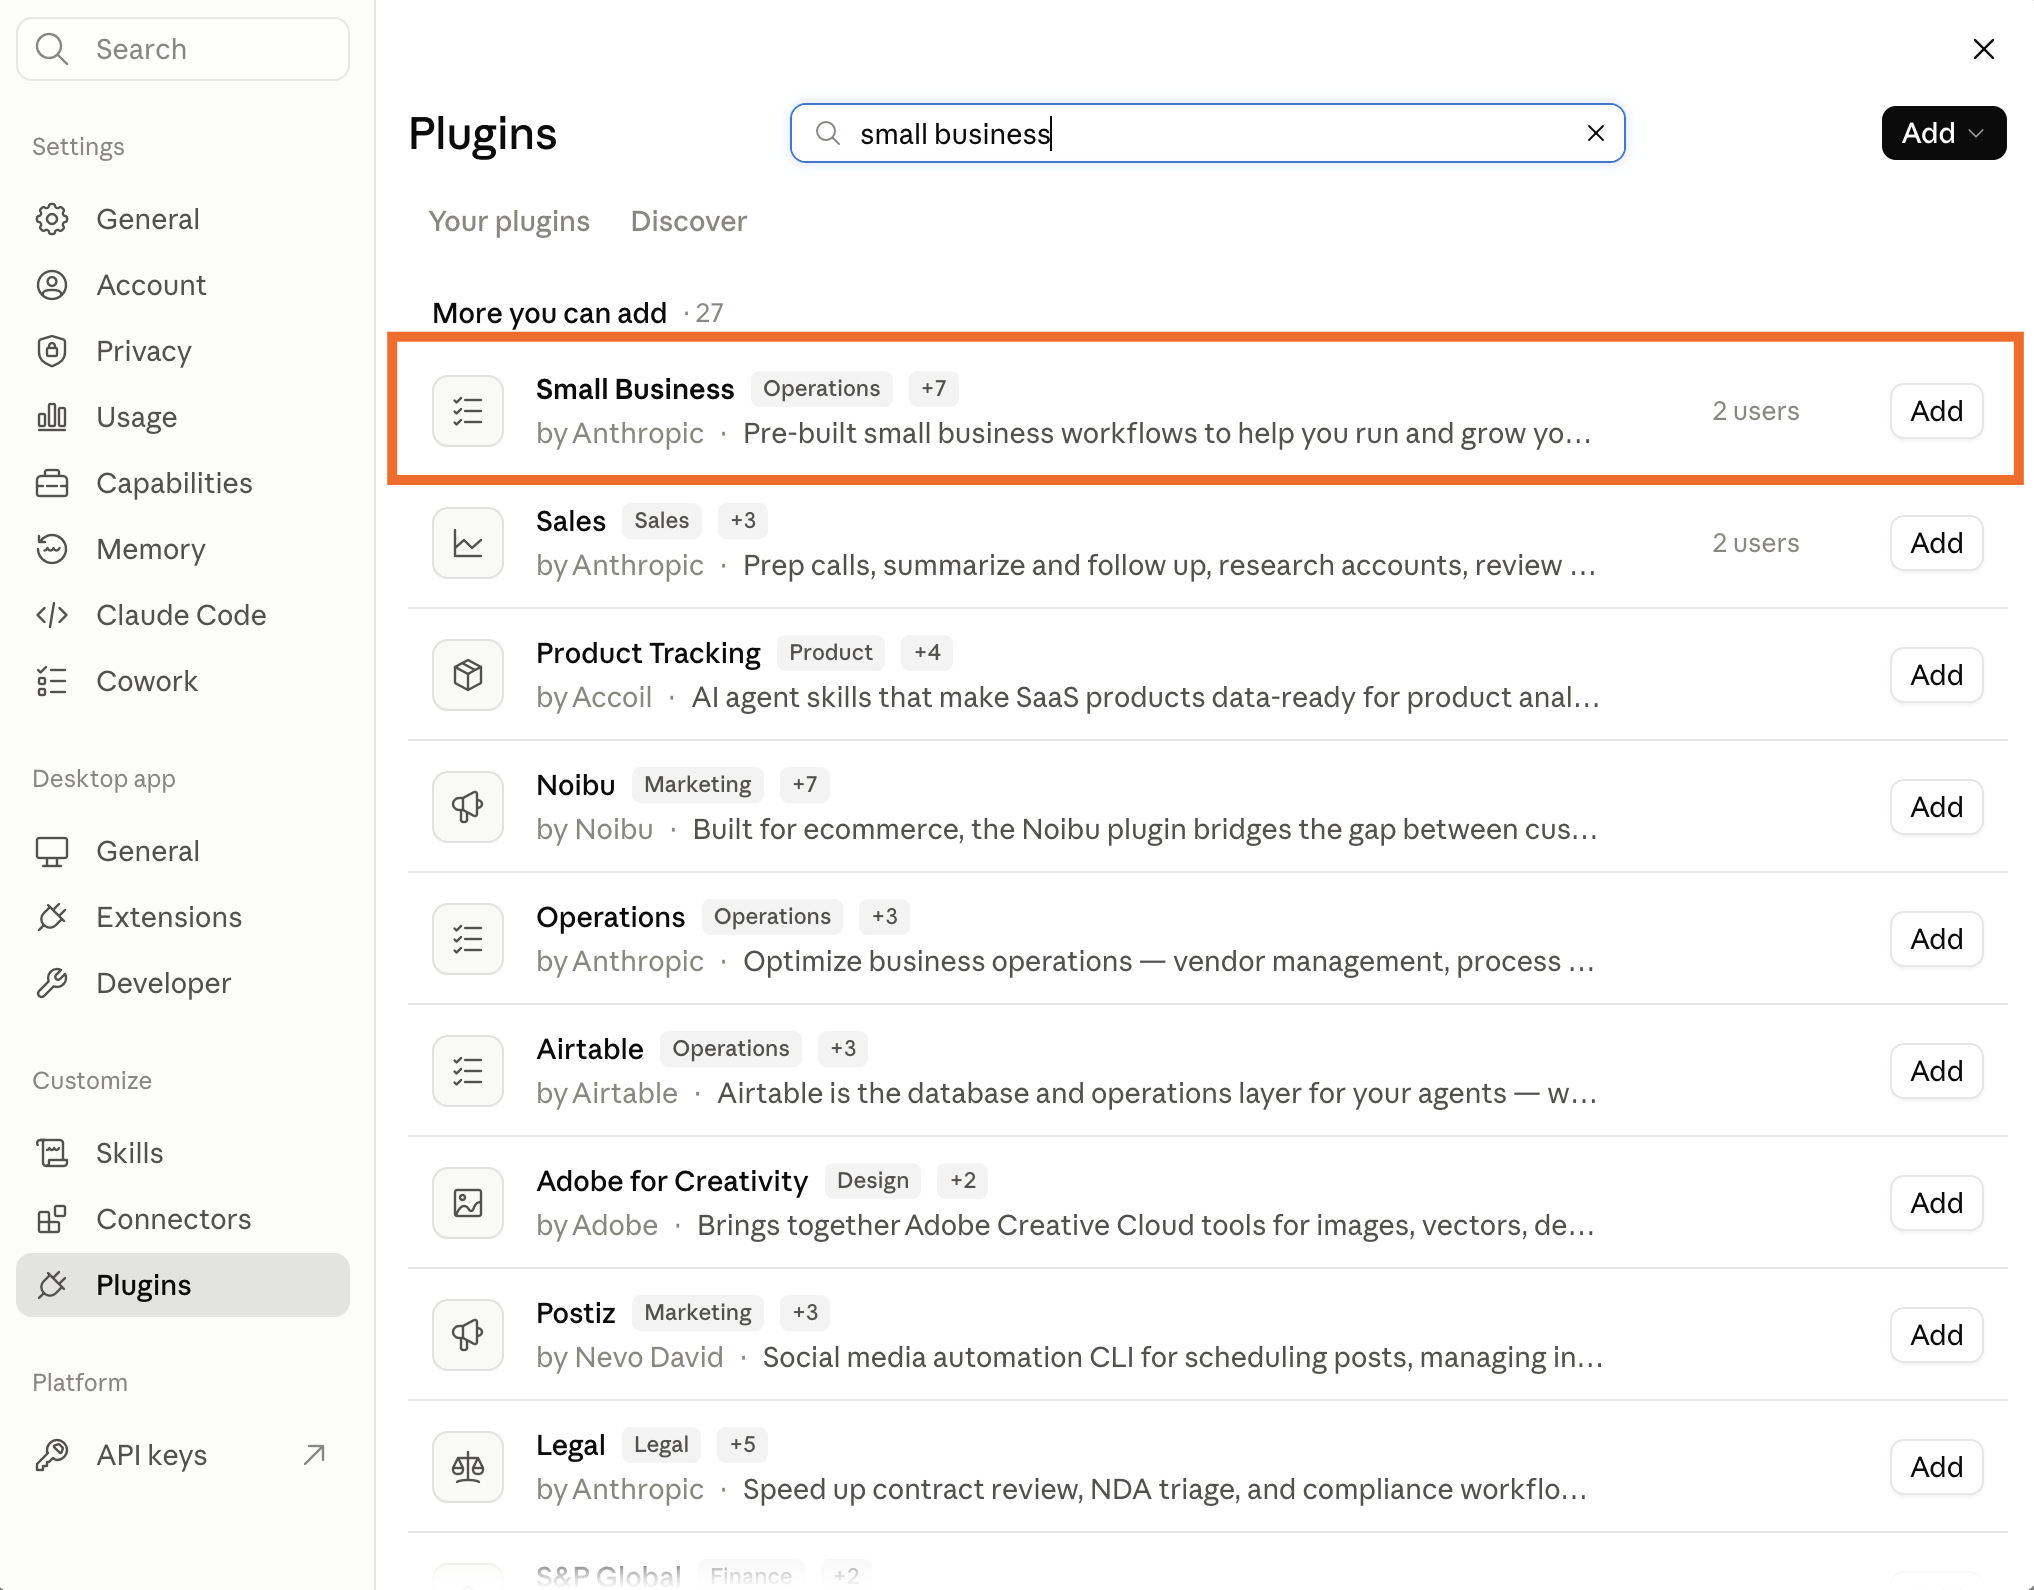Click the Noibu megaphone icon

tap(468, 807)
